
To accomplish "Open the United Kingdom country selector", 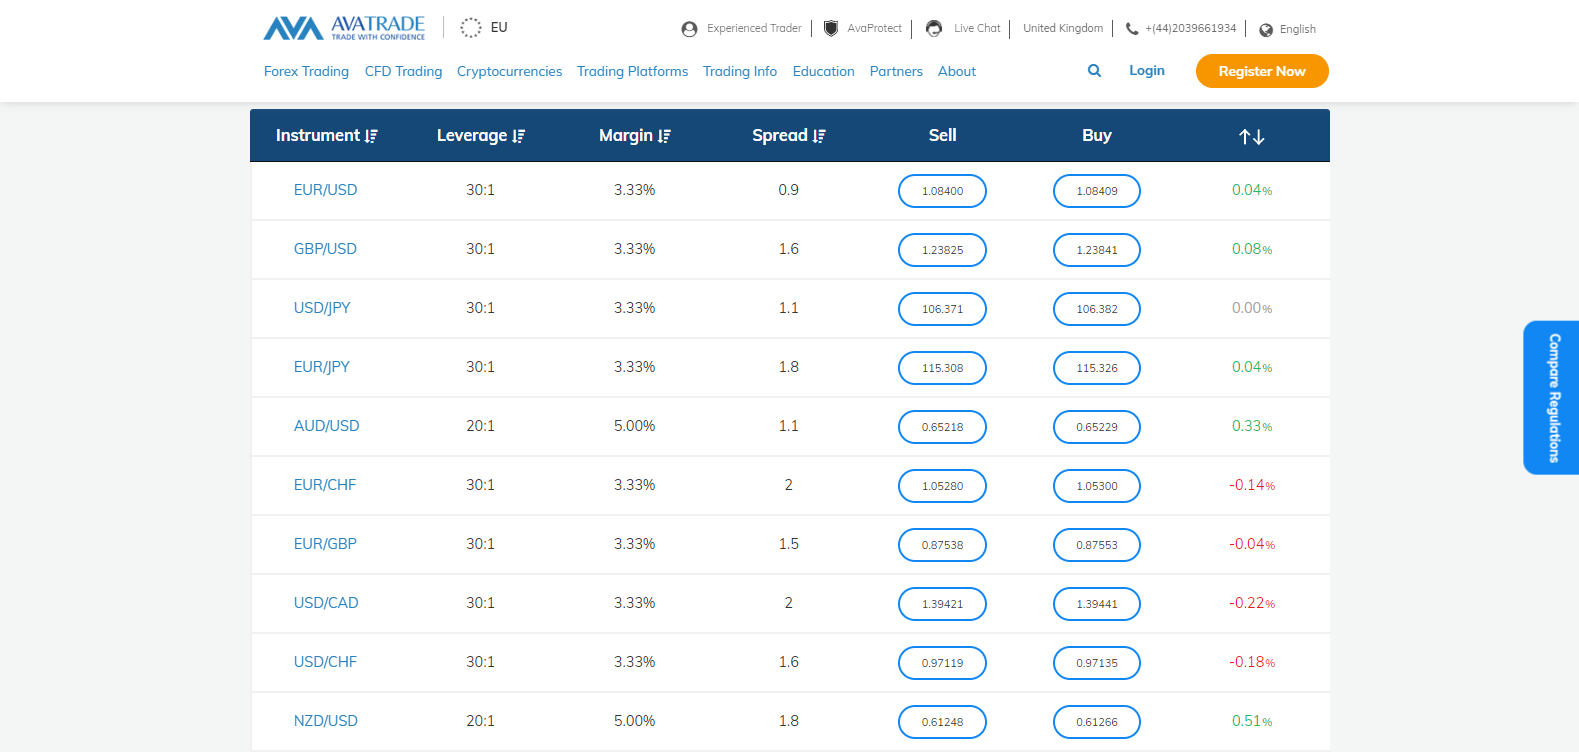I will pyautogui.click(x=1063, y=28).
